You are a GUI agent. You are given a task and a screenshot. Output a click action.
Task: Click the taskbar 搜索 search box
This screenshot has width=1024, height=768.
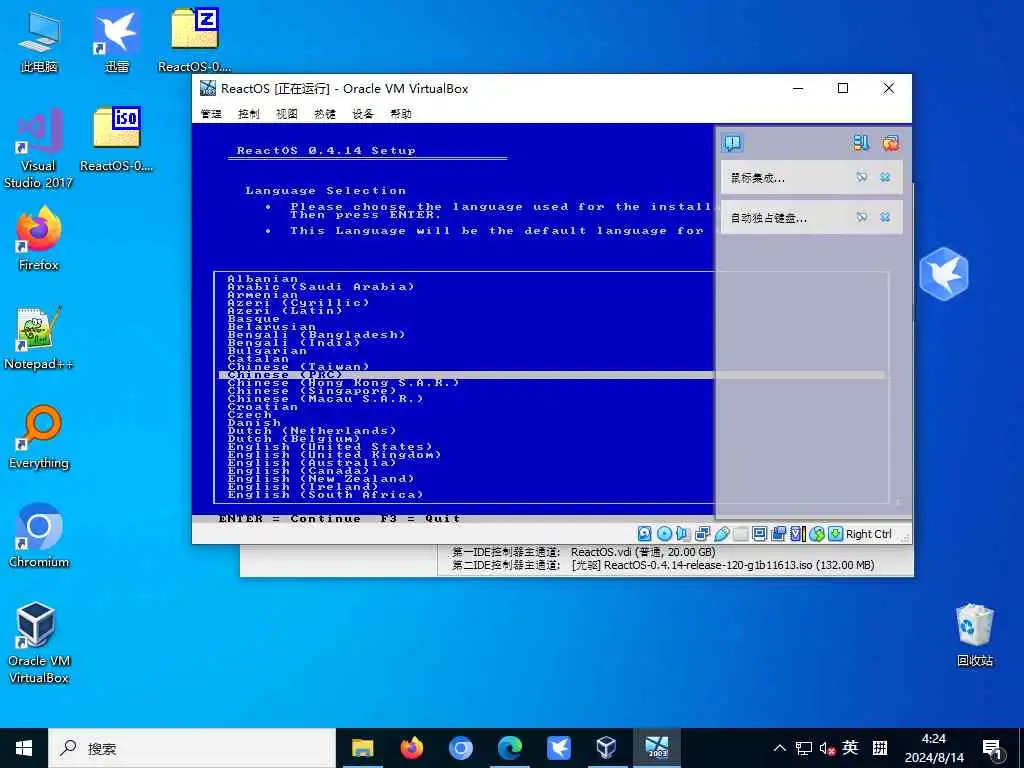192,748
